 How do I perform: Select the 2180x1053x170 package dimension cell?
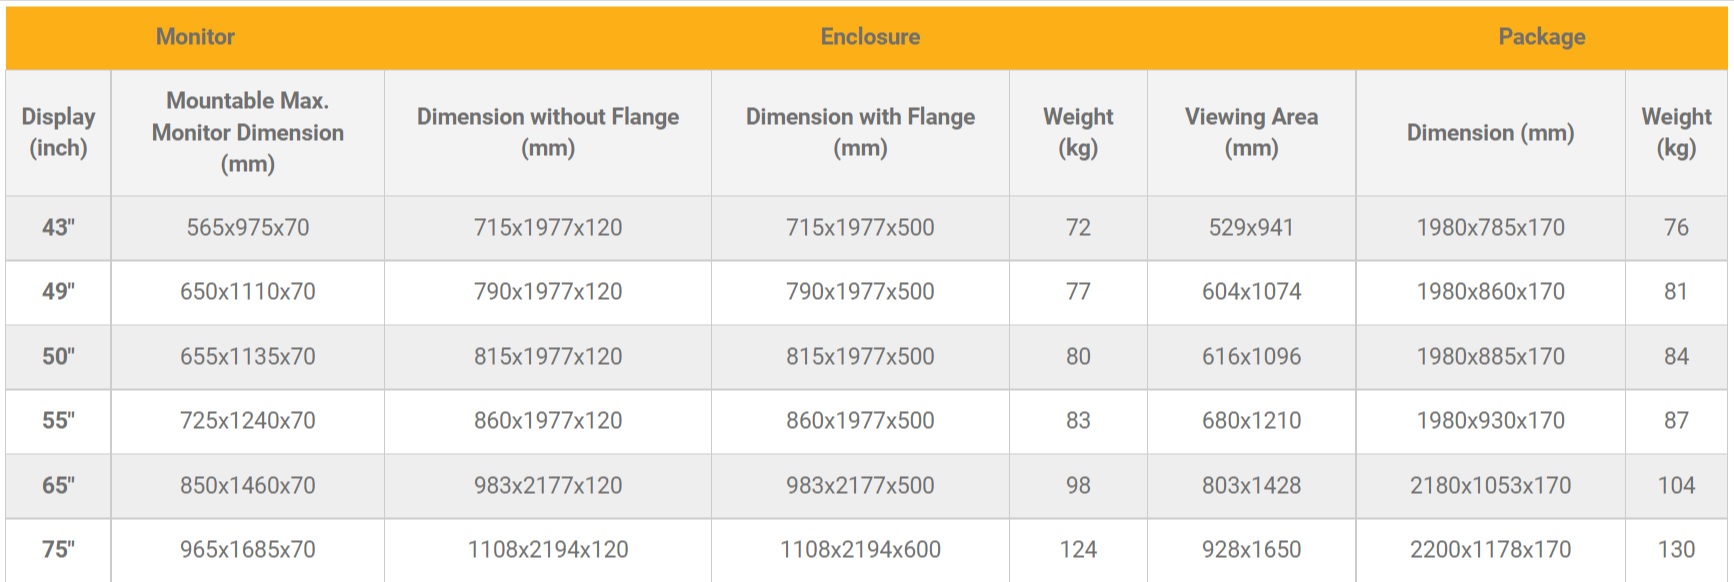coord(1490,486)
